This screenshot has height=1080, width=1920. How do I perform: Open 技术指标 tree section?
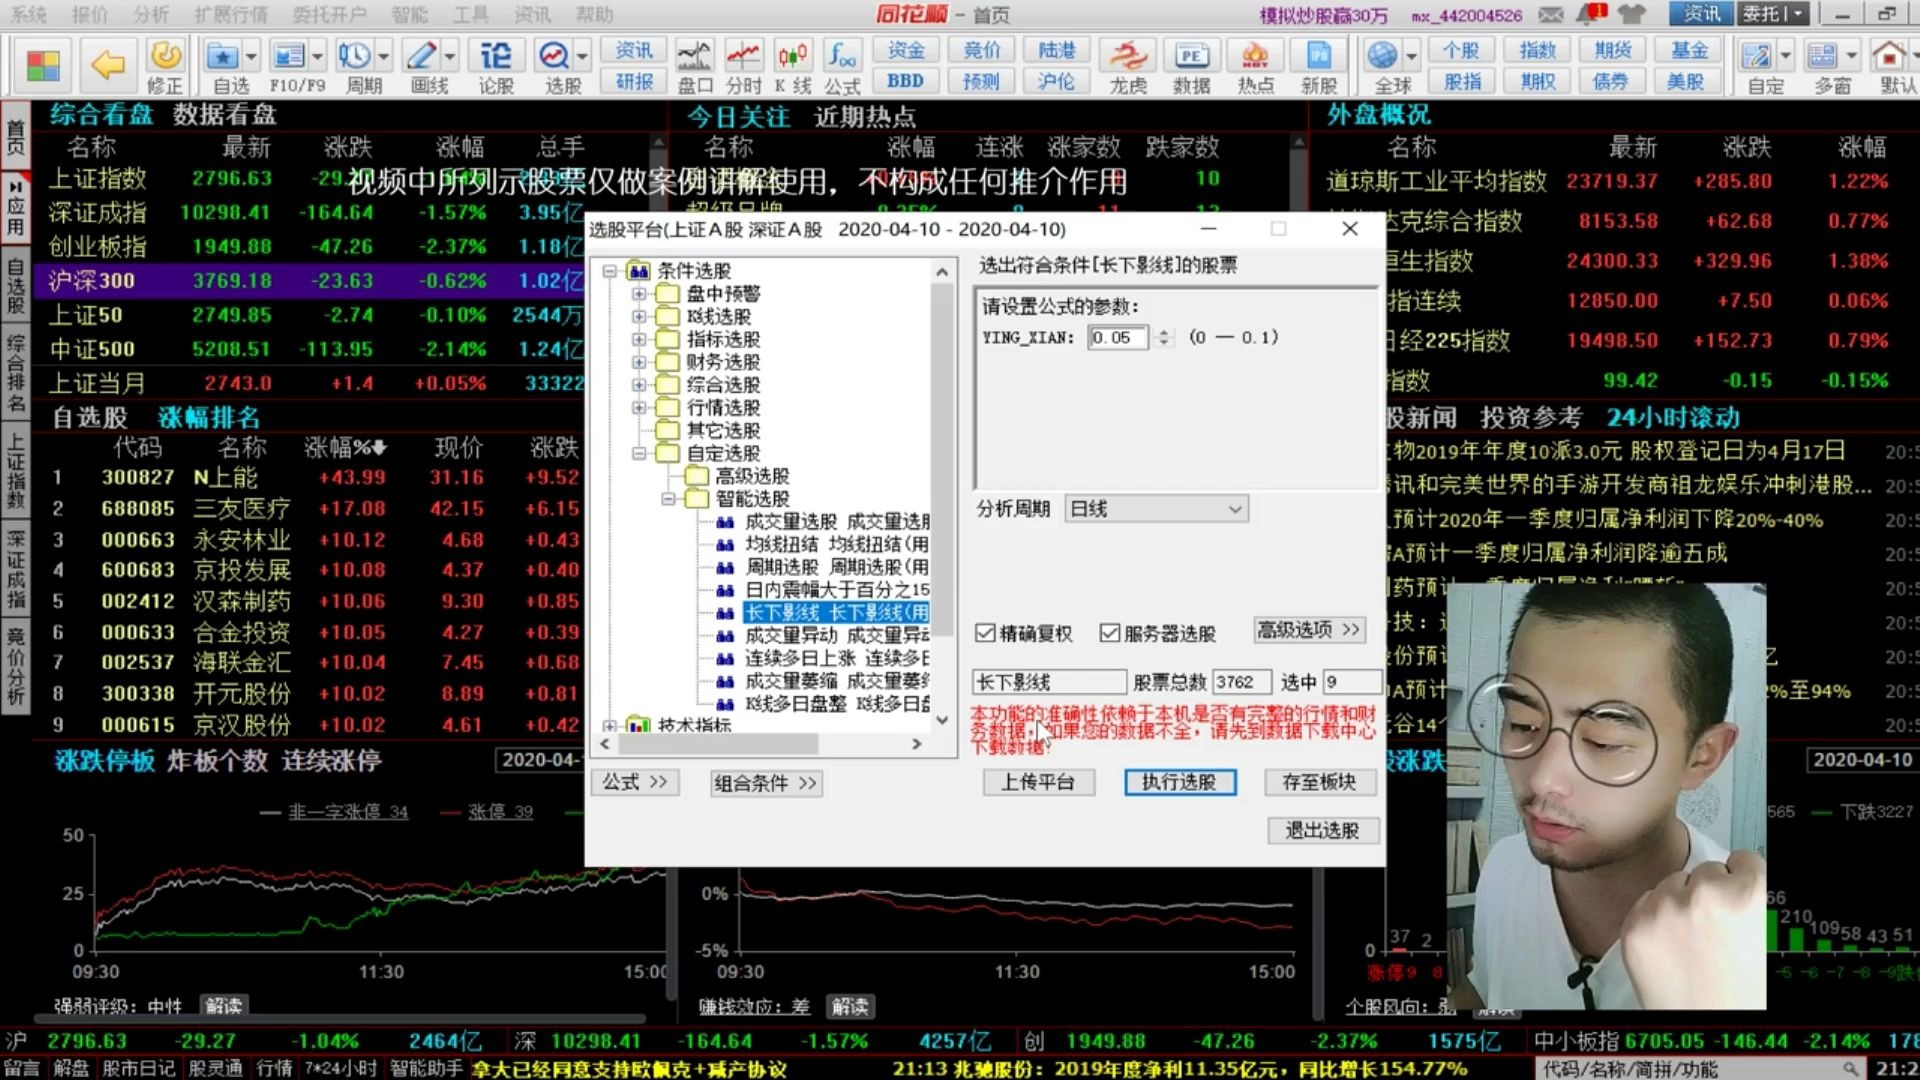pyautogui.click(x=609, y=723)
